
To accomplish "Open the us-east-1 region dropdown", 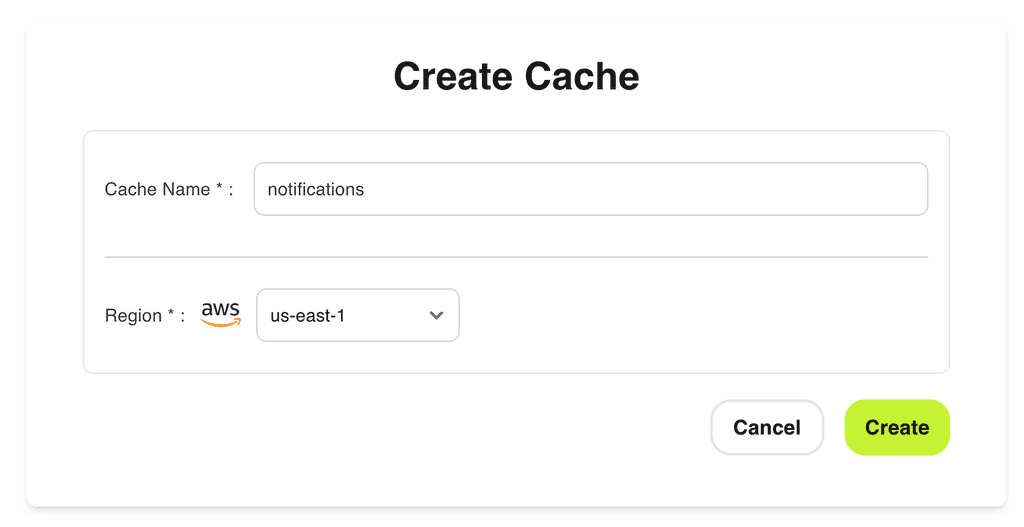I will [x=357, y=315].
